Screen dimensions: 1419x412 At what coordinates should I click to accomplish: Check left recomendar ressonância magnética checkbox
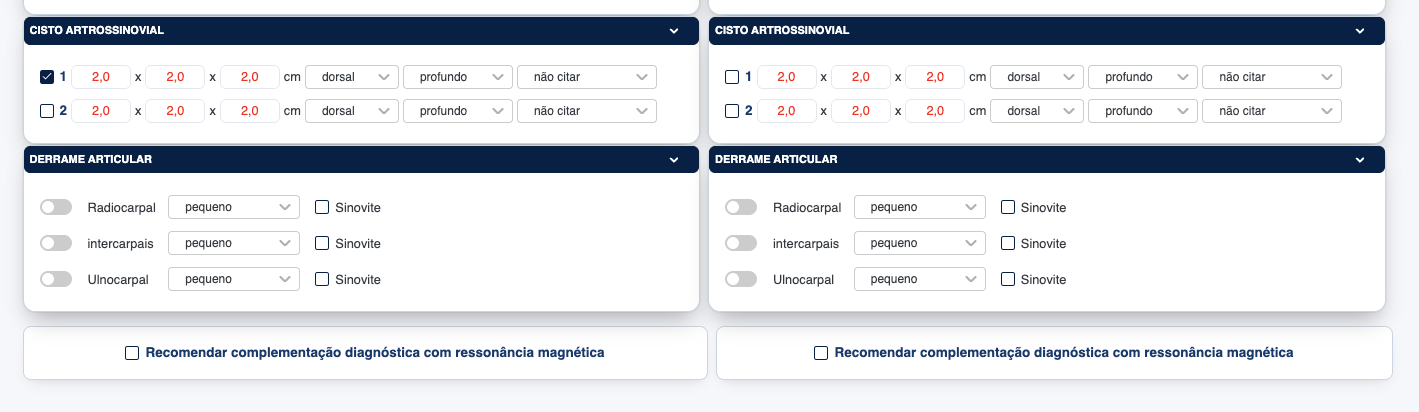coord(132,352)
